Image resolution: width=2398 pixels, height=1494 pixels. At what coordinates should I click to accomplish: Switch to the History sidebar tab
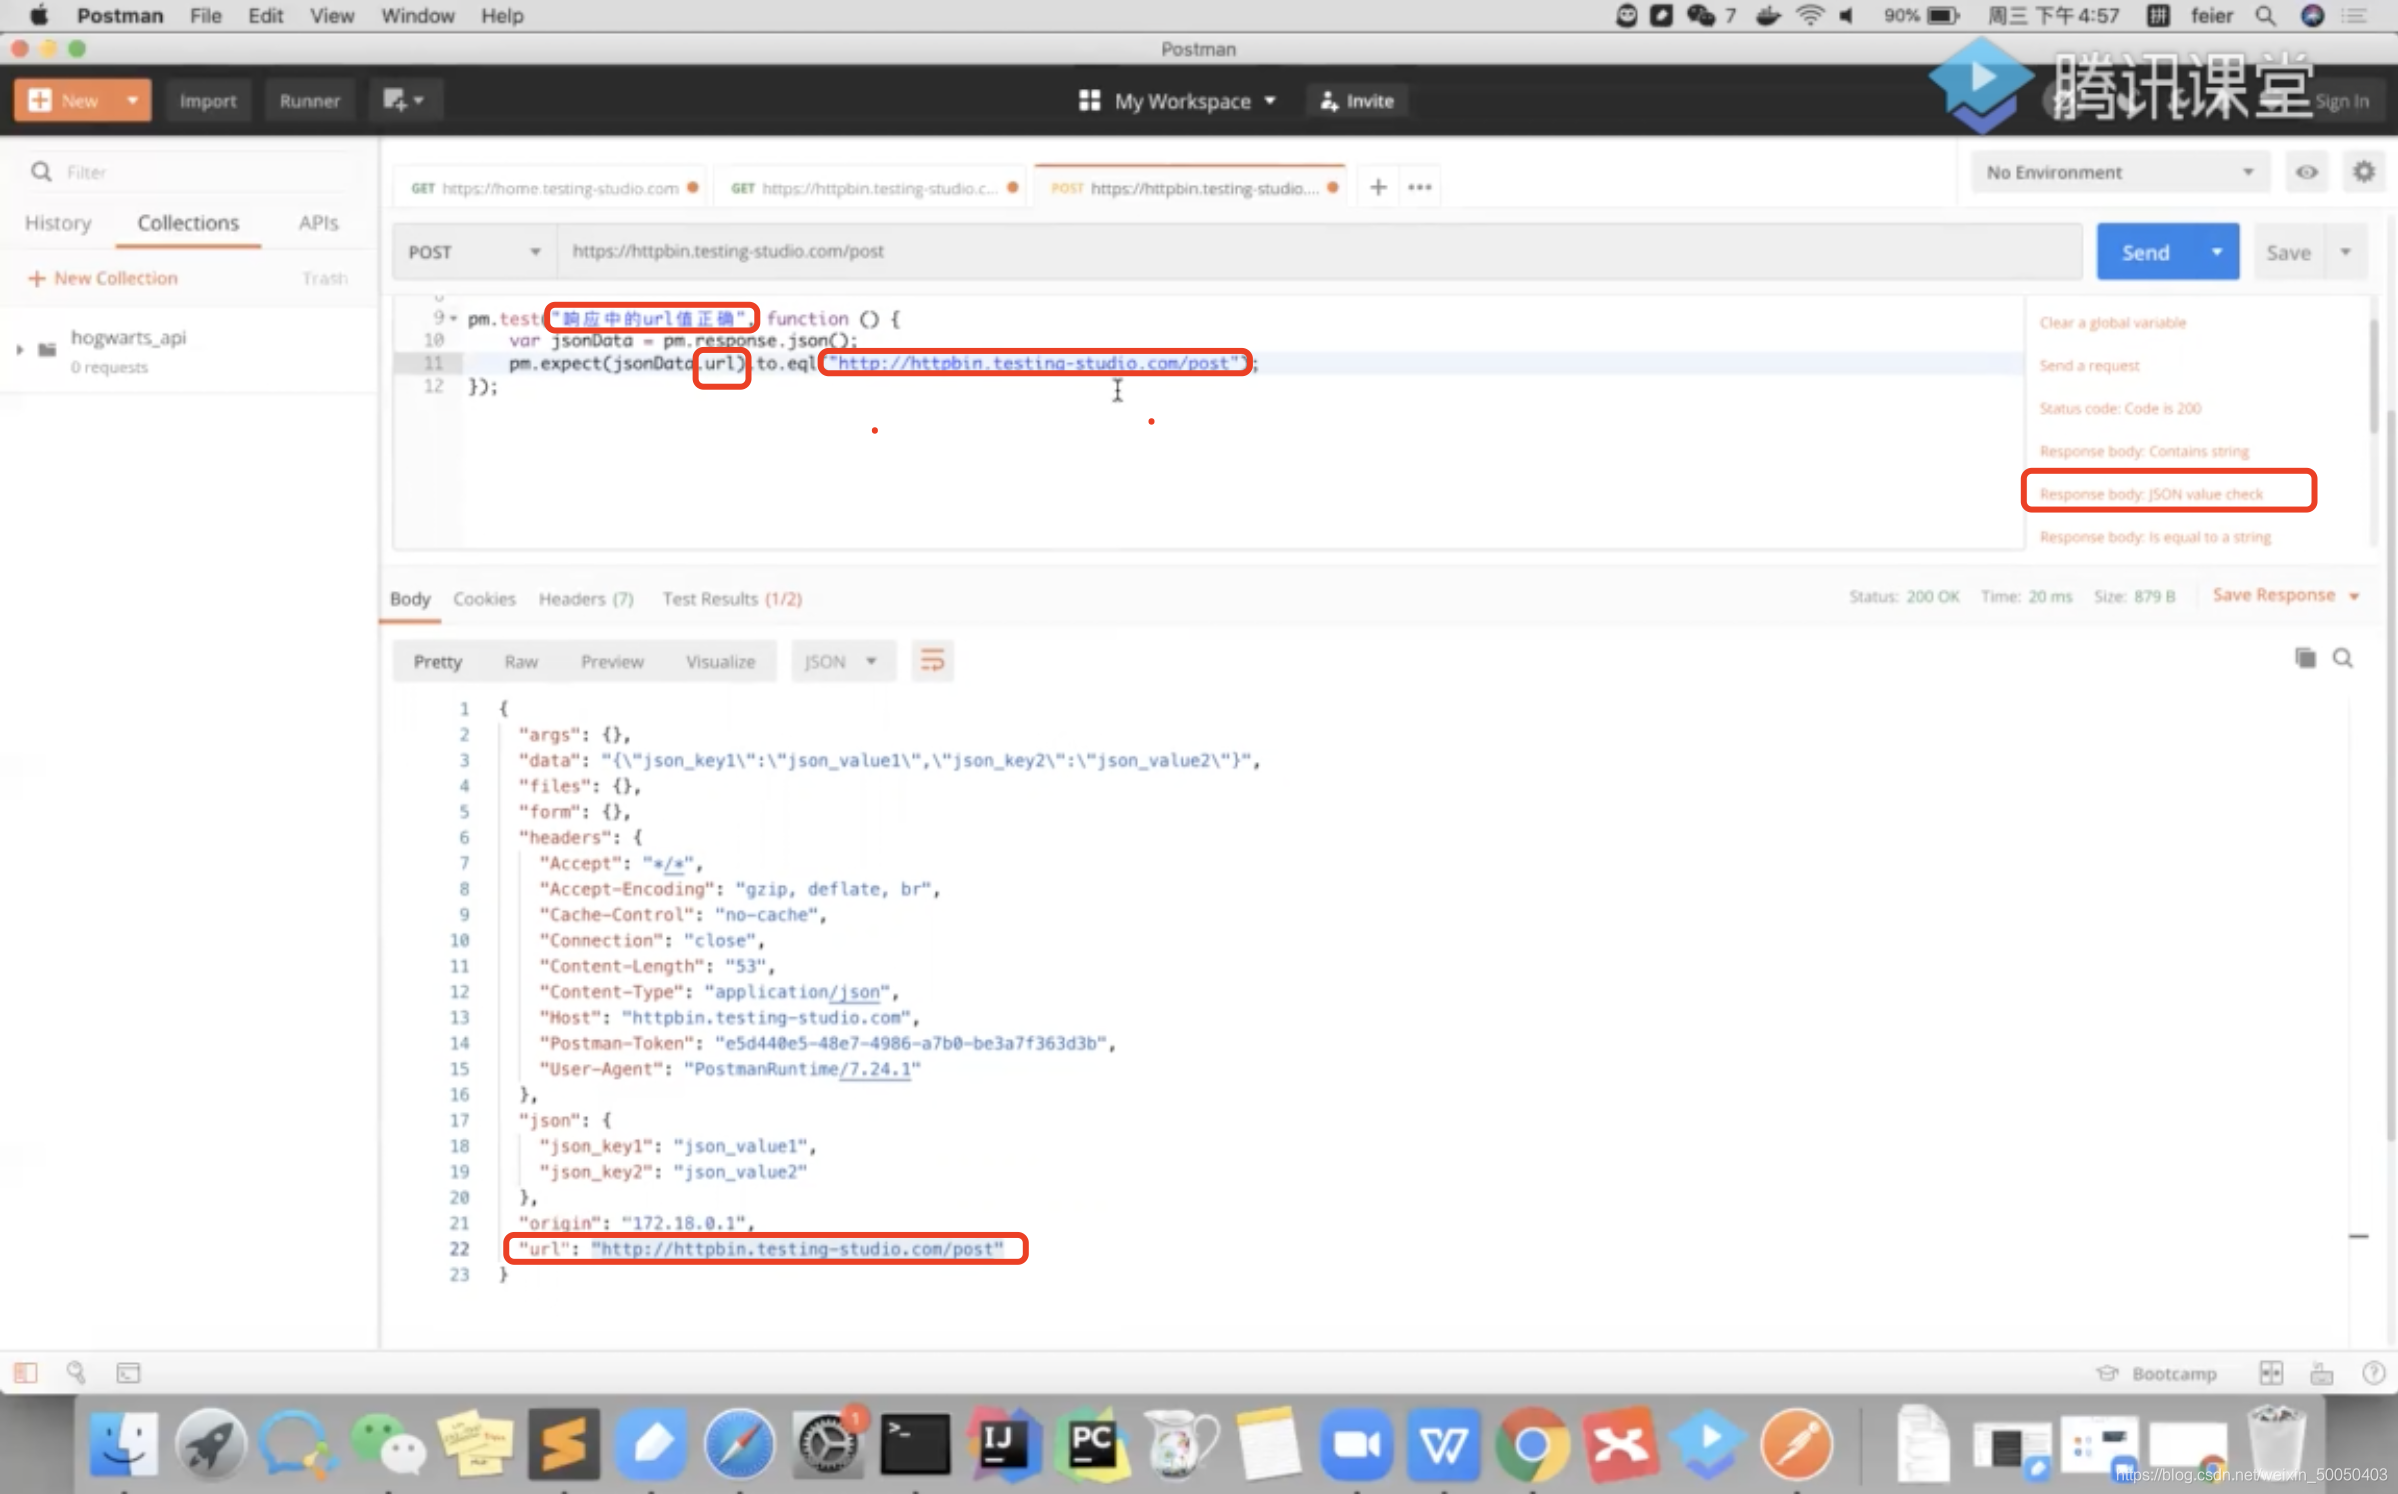tap(58, 223)
